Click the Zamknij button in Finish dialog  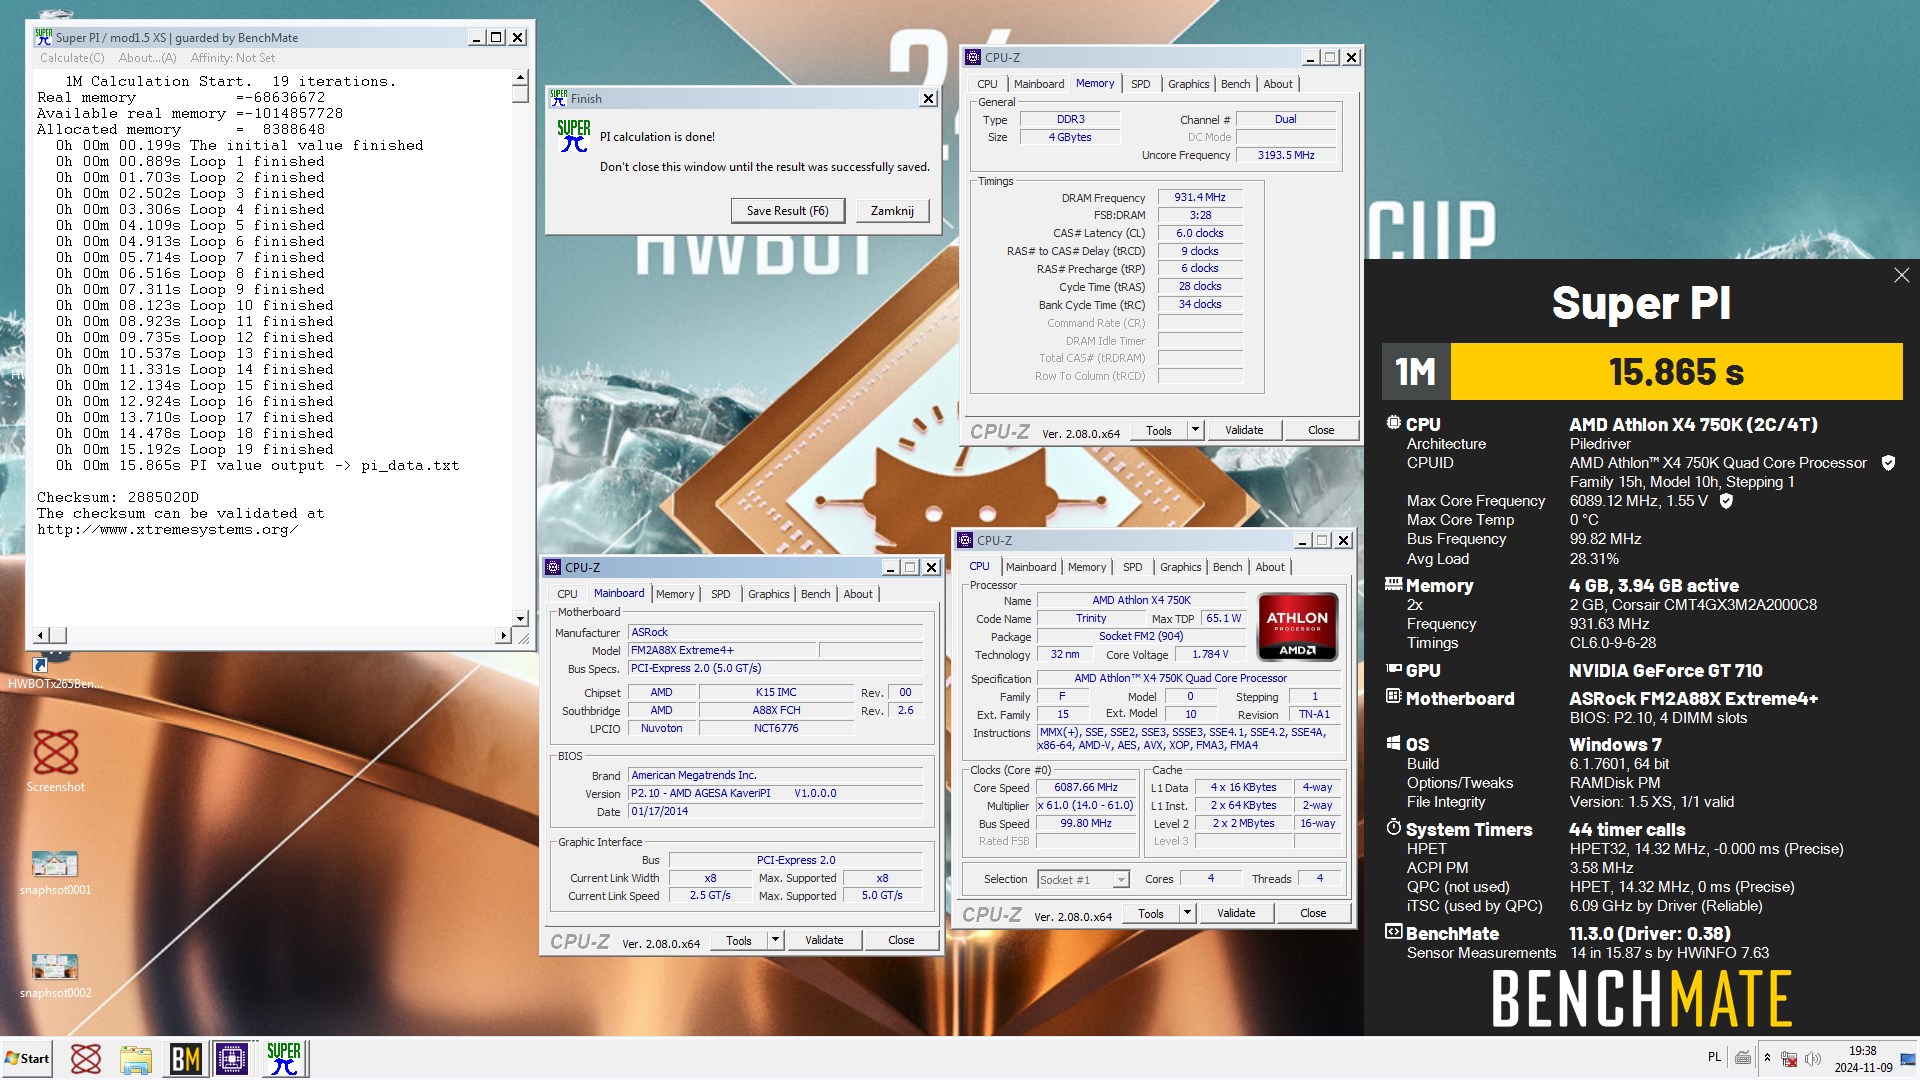coord(892,211)
